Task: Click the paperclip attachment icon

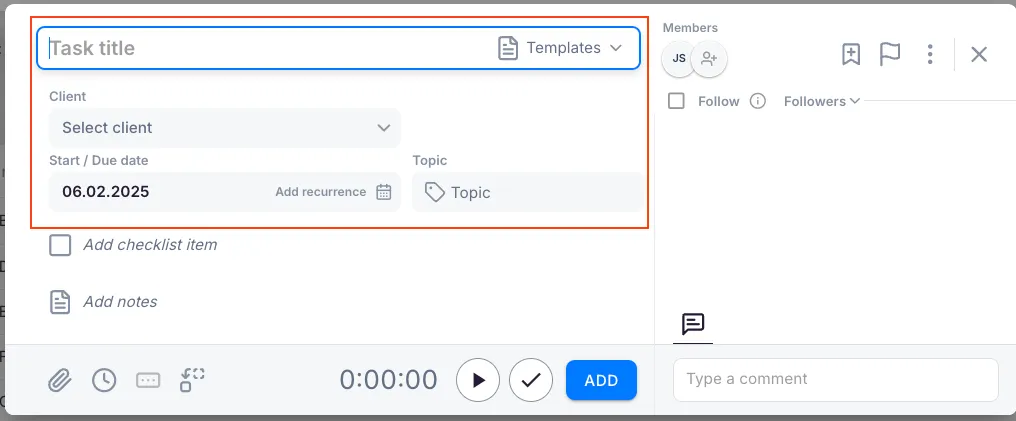Action: point(60,380)
